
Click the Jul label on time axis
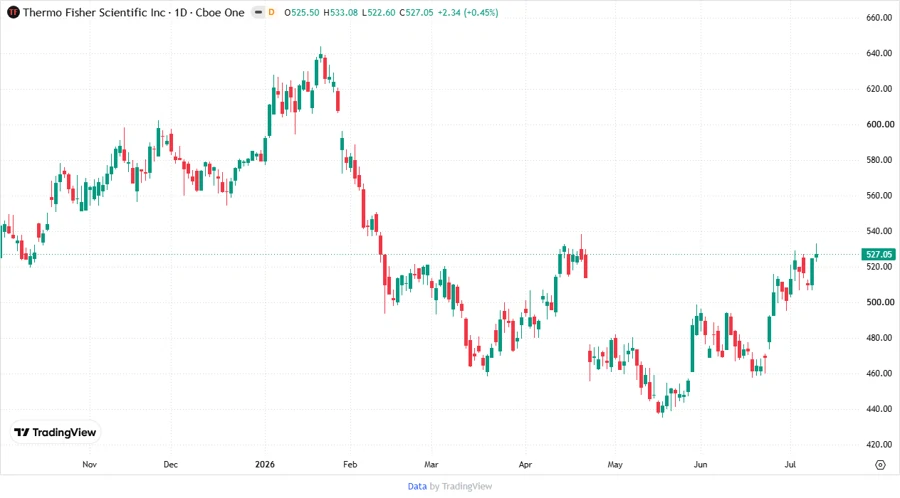790,465
